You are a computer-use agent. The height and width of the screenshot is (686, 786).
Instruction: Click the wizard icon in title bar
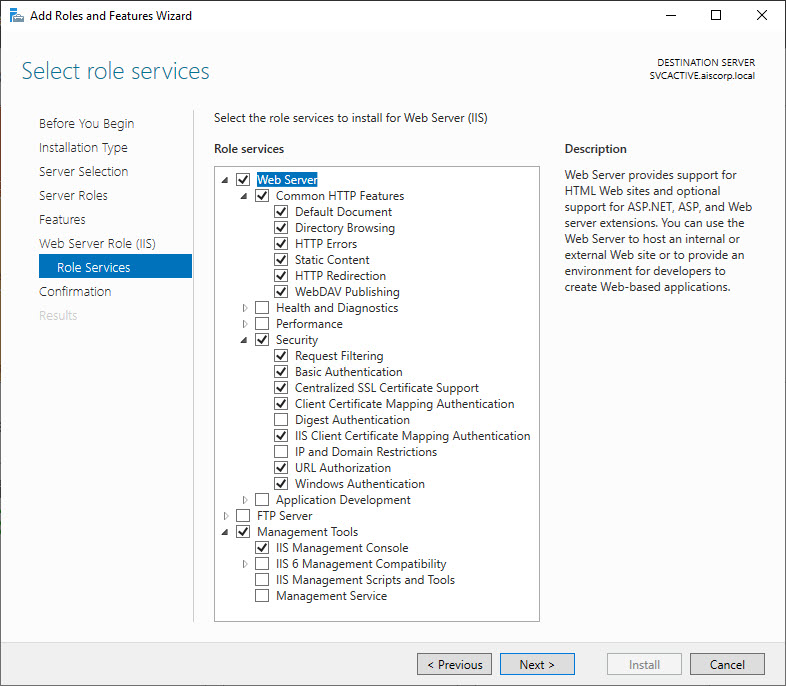coord(15,15)
